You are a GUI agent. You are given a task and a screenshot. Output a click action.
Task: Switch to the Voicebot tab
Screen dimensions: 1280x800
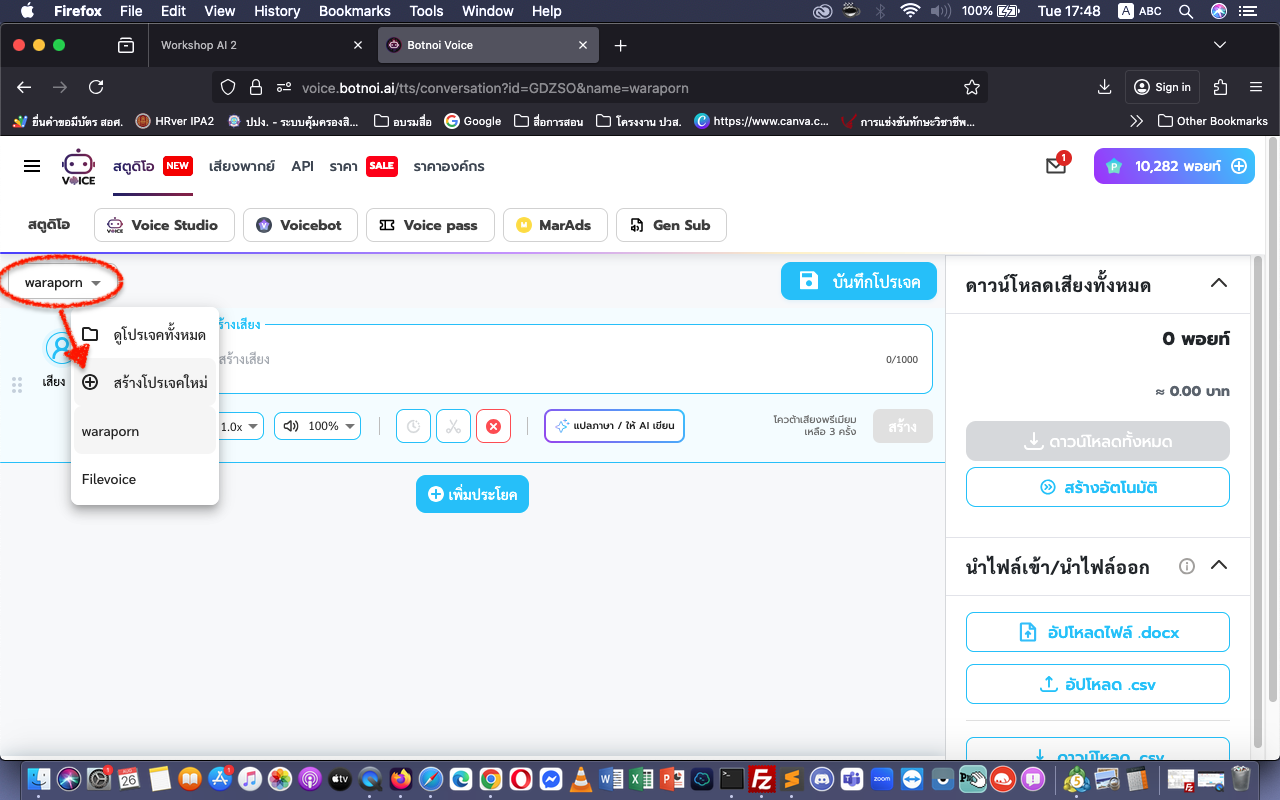(299, 225)
